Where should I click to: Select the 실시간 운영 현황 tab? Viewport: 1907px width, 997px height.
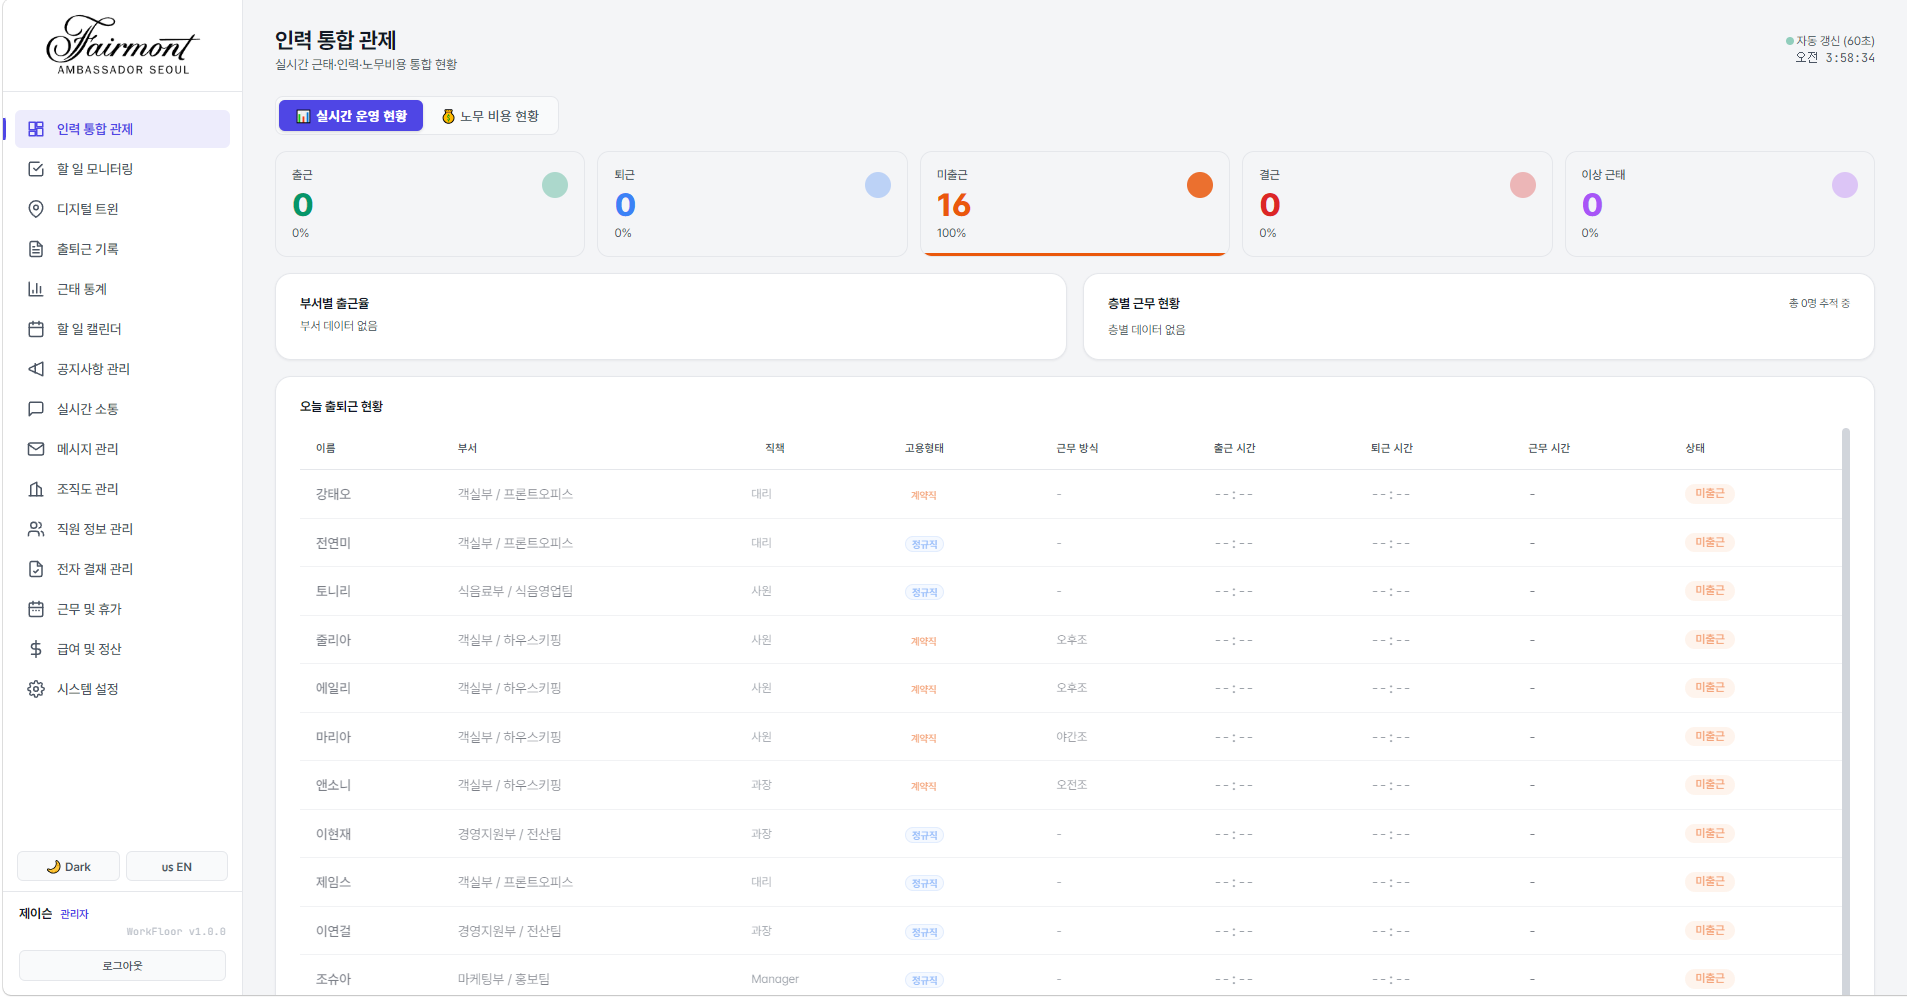pyautogui.click(x=351, y=116)
